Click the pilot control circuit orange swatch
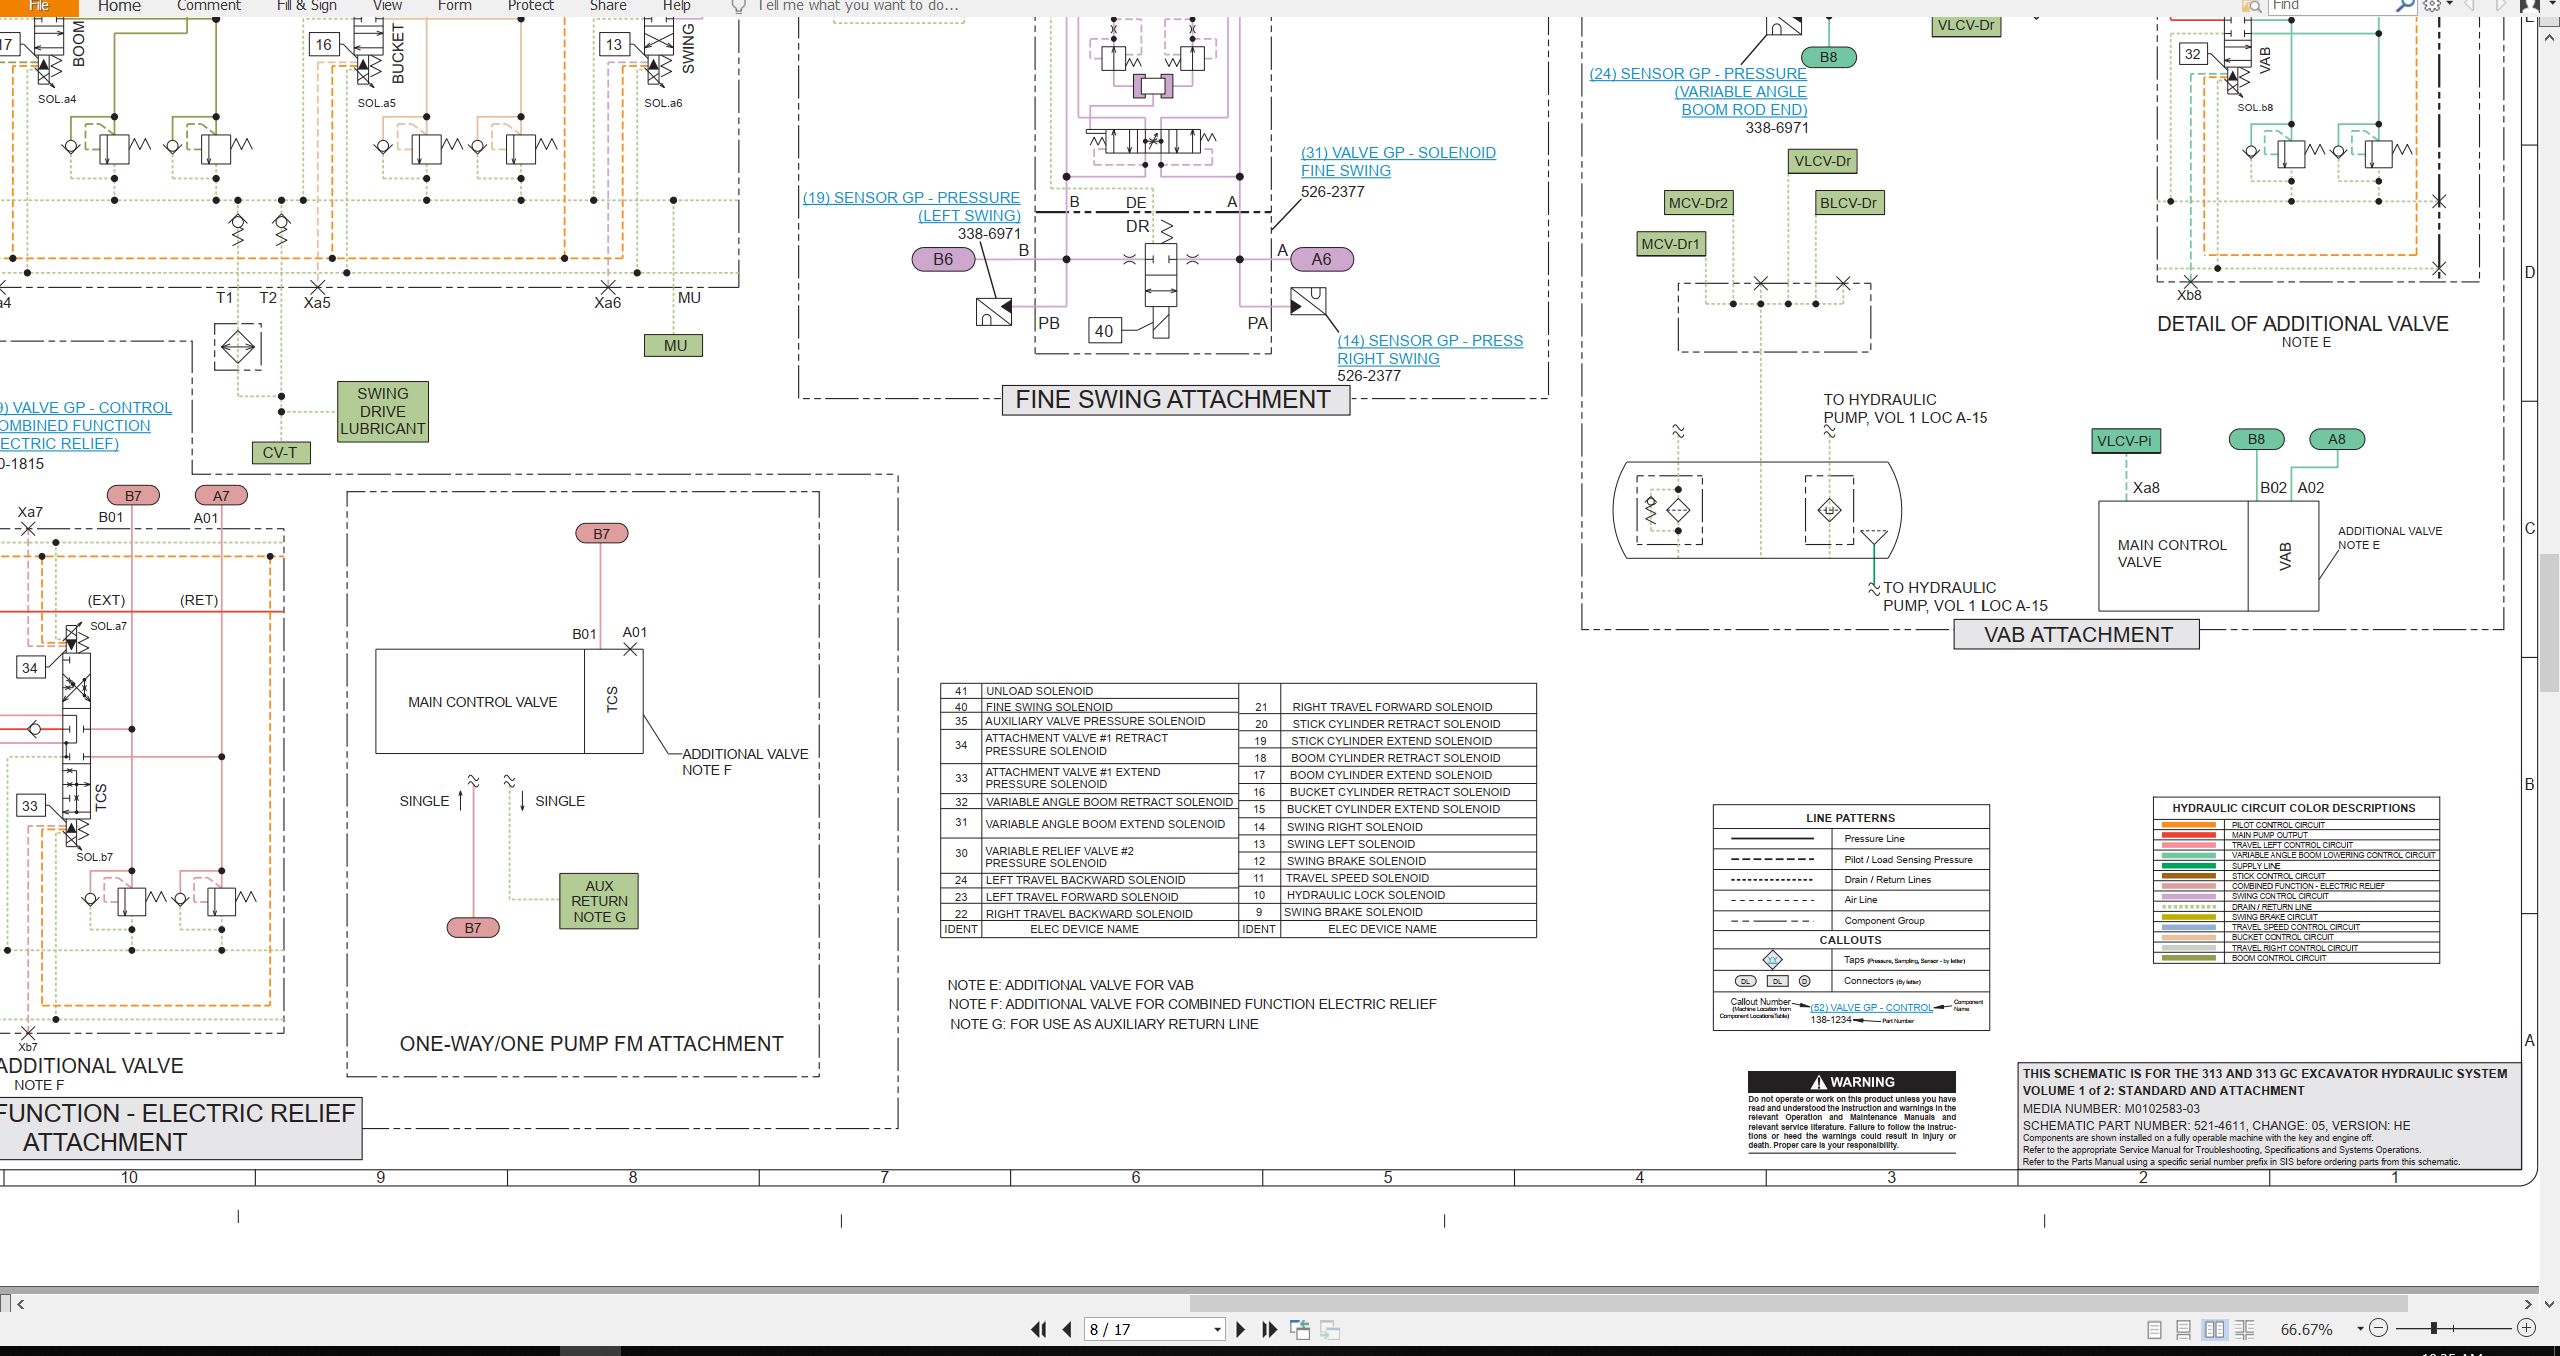This screenshot has width=2560, height=1356. (2189, 825)
